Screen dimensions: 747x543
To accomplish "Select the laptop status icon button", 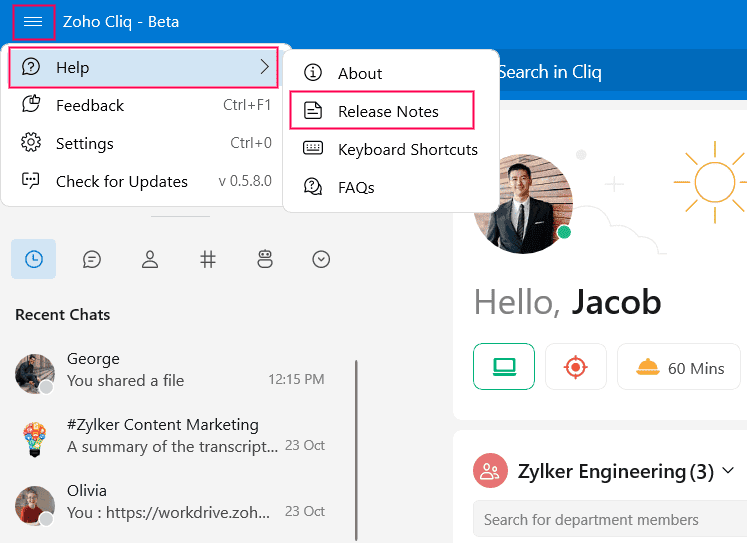I will [x=504, y=367].
